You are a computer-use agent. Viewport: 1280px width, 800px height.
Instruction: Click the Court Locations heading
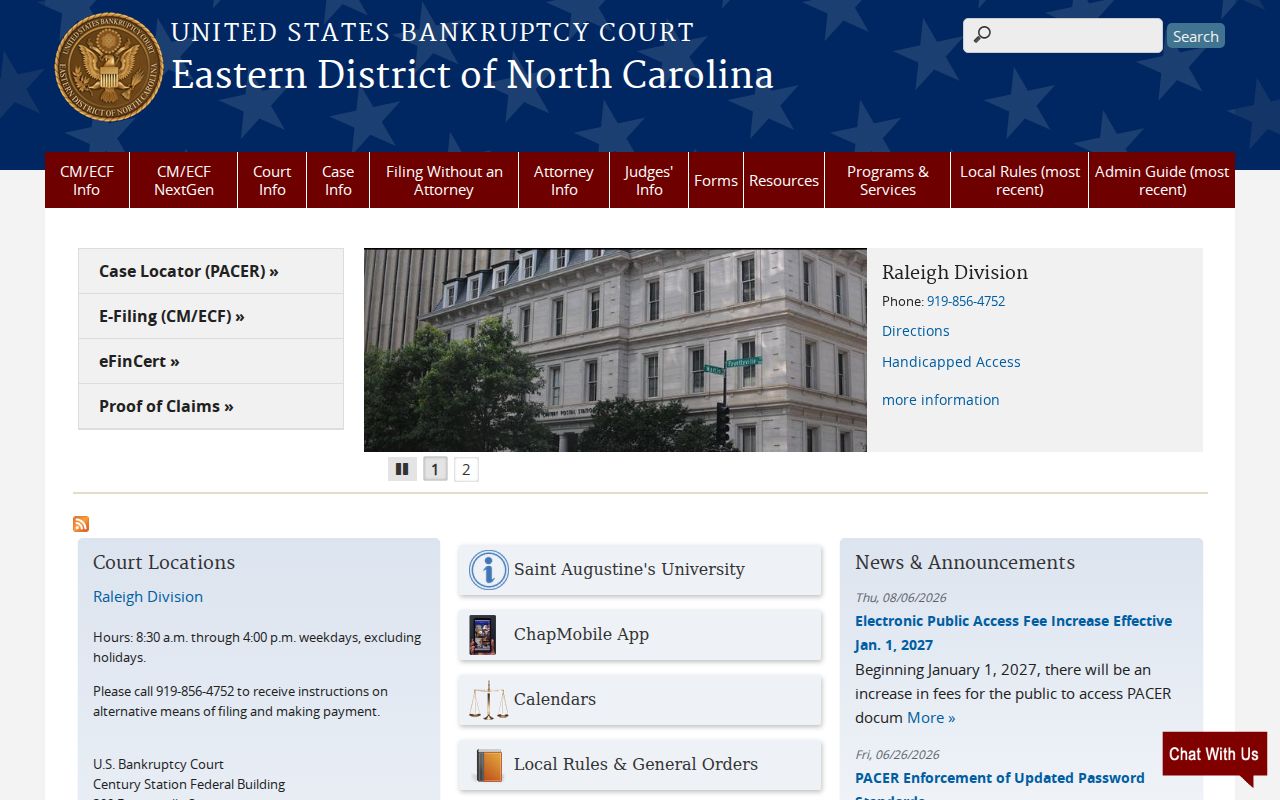coord(164,562)
